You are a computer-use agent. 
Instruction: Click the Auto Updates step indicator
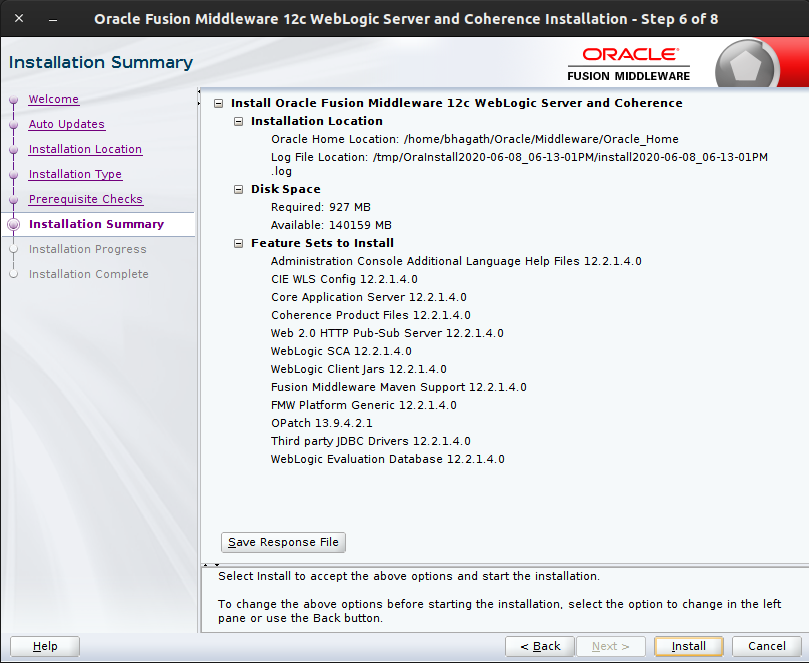14,124
